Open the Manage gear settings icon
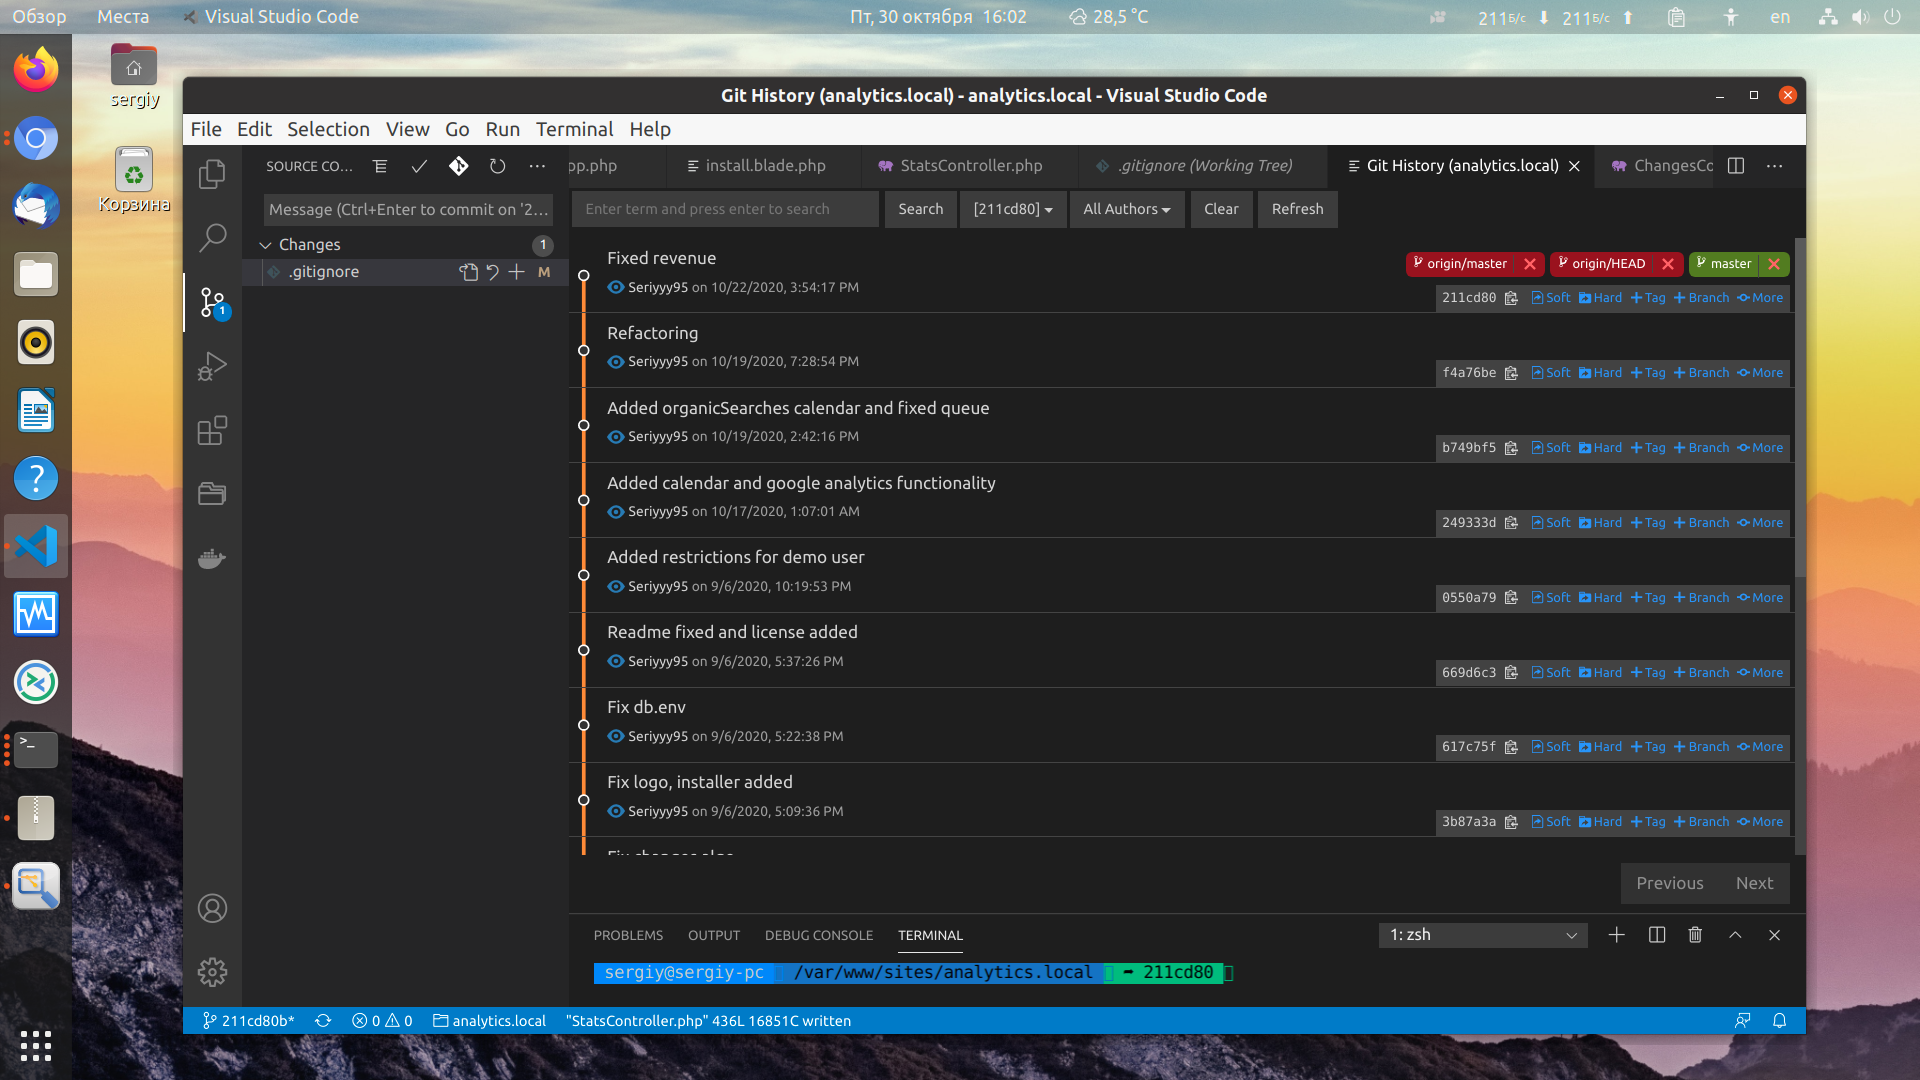Viewport: 1920px width, 1080px height. click(212, 972)
